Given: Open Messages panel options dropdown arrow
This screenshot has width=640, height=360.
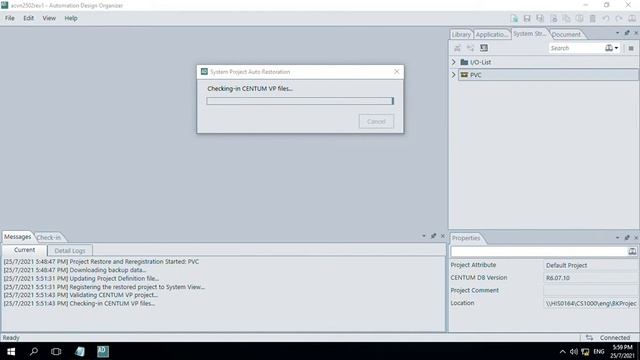Looking at the screenshot, I should pyautogui.click(x=424, y=236).
